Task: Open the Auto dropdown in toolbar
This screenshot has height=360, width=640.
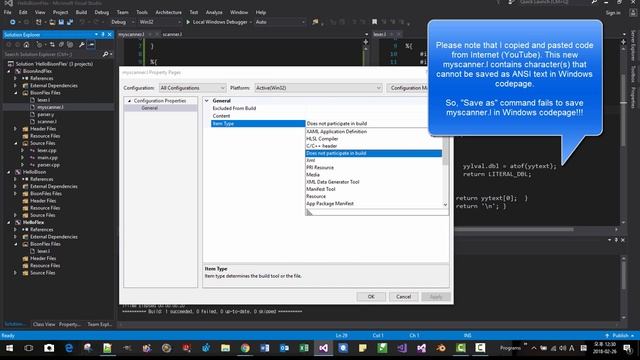Action: coord(280,22)
